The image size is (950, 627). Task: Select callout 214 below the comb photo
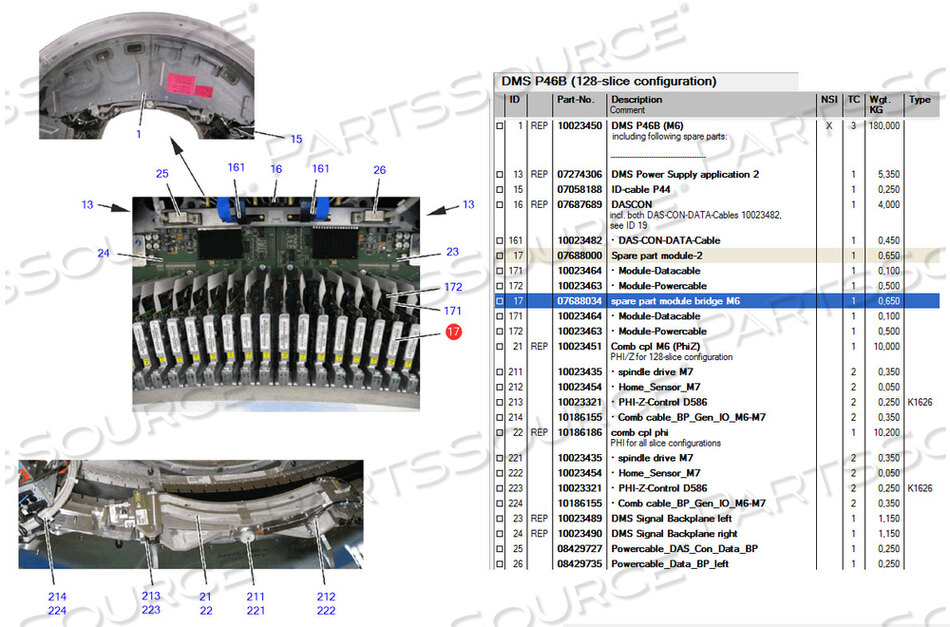pyautogui.click(x=57, y=597)
